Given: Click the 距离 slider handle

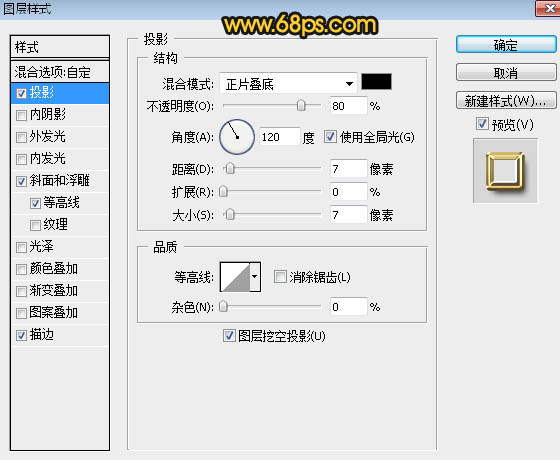Looking at the screenshot, I should 230,168.
